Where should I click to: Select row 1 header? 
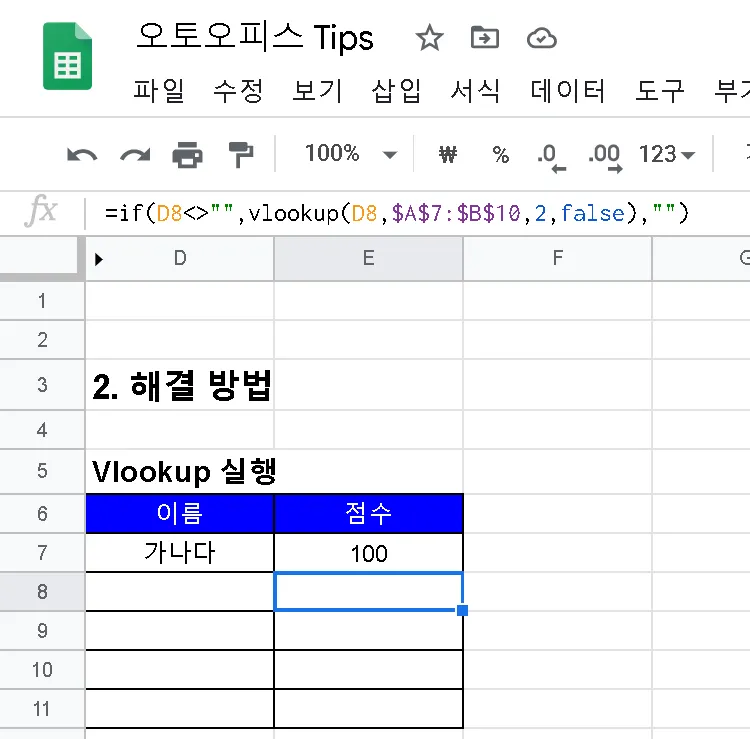[42, 301]
